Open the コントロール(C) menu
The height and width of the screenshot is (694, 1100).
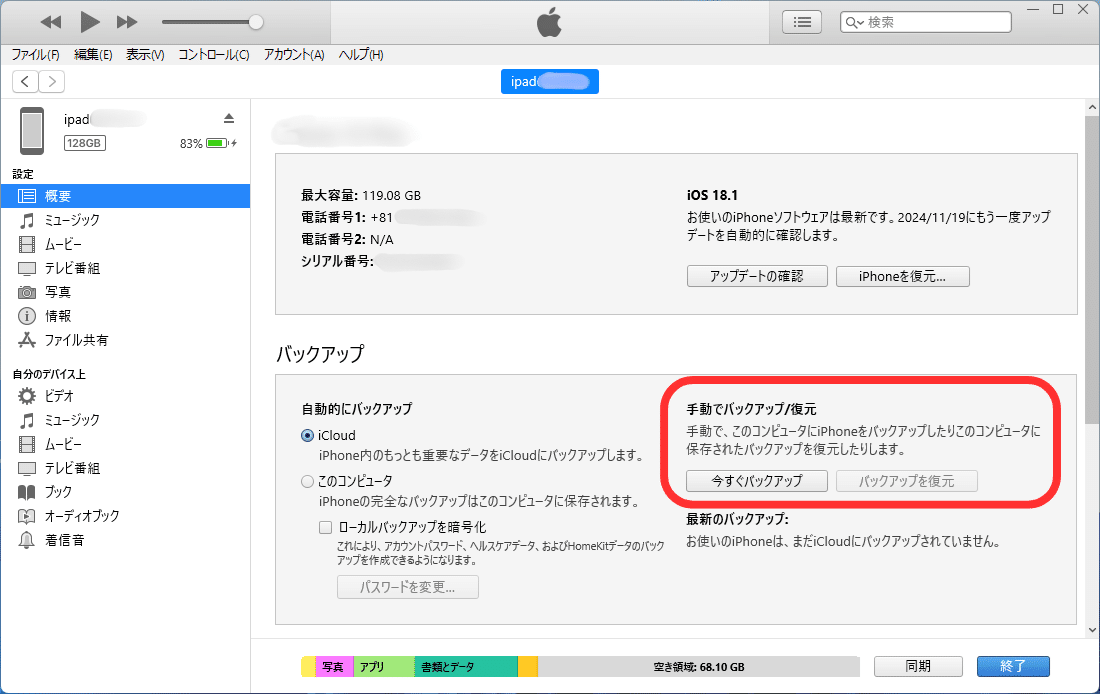click(214, 55)
